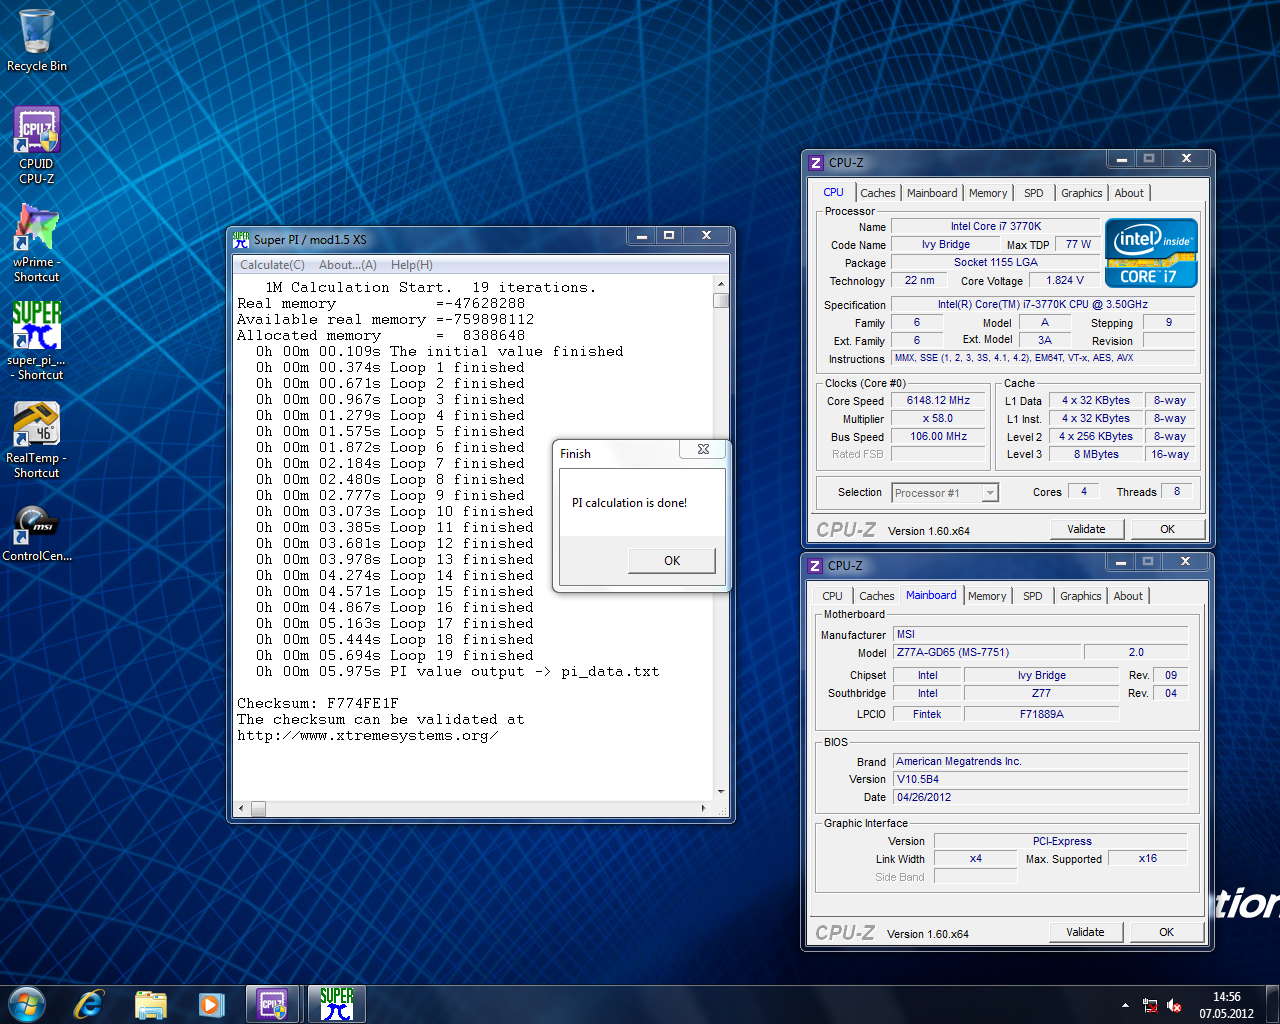This screenshot has width=1280, height=1024.
Task: Select Caches tab in upper CPU-Z window
Action: click(878, 193)
